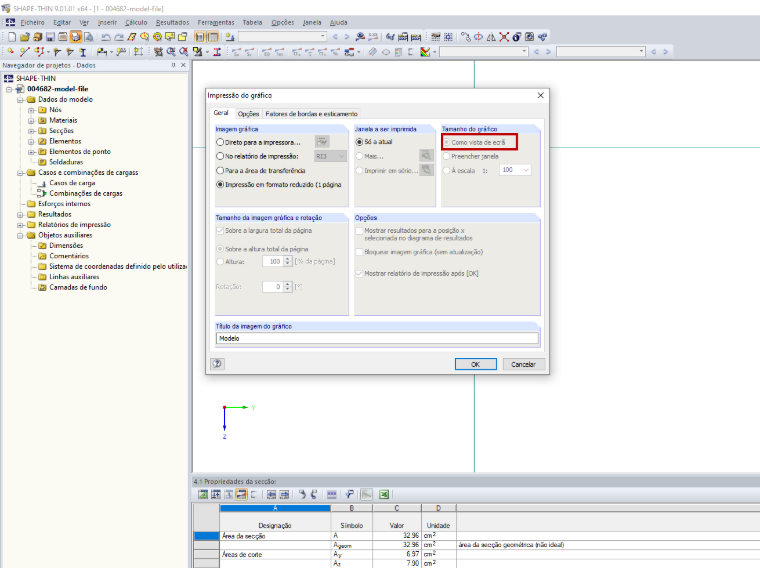Open the scale 100 dropdown
Screen dimensions: 760x570
pos(526,170)
